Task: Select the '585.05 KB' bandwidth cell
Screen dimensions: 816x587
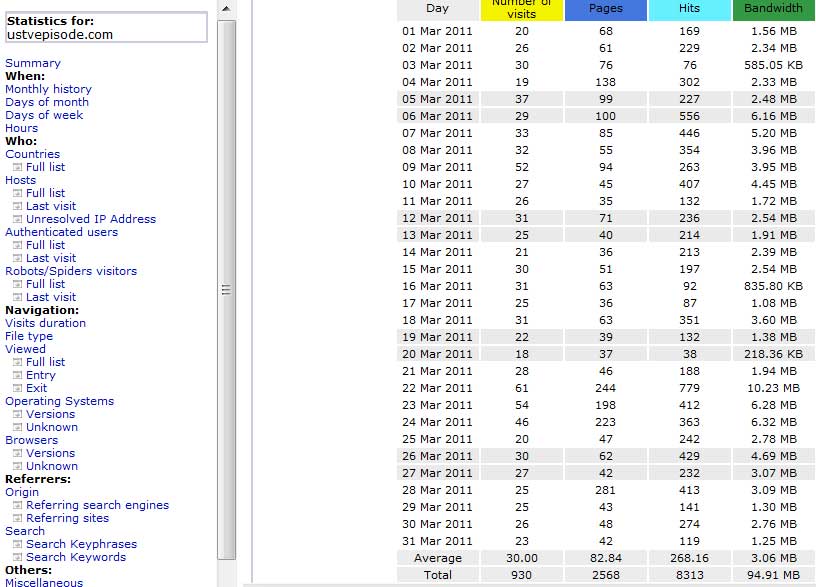Action: tap(773, 65)
